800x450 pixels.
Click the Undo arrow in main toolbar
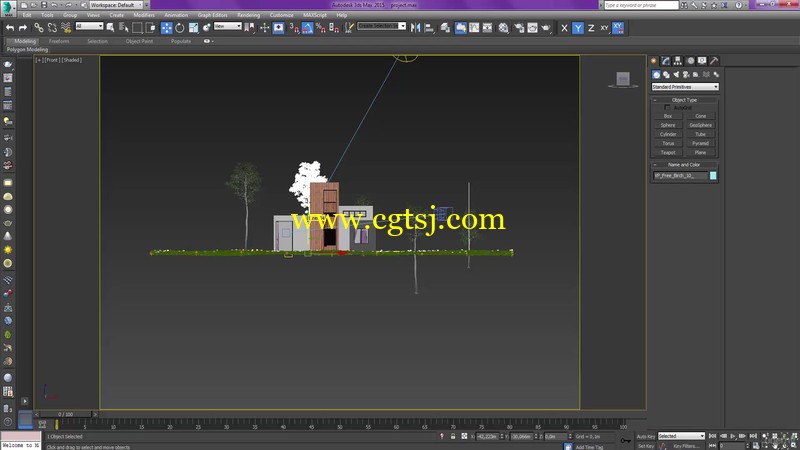coord(10,28)
